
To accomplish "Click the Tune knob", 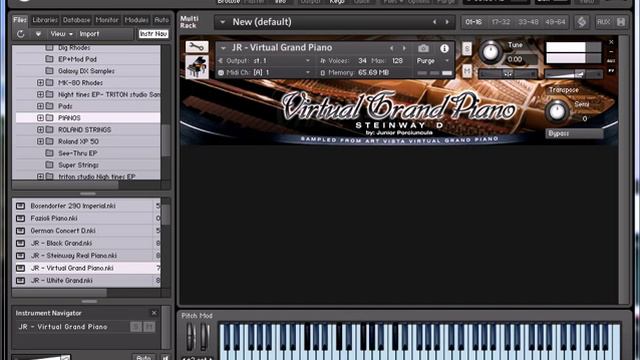I will point(490,52).
